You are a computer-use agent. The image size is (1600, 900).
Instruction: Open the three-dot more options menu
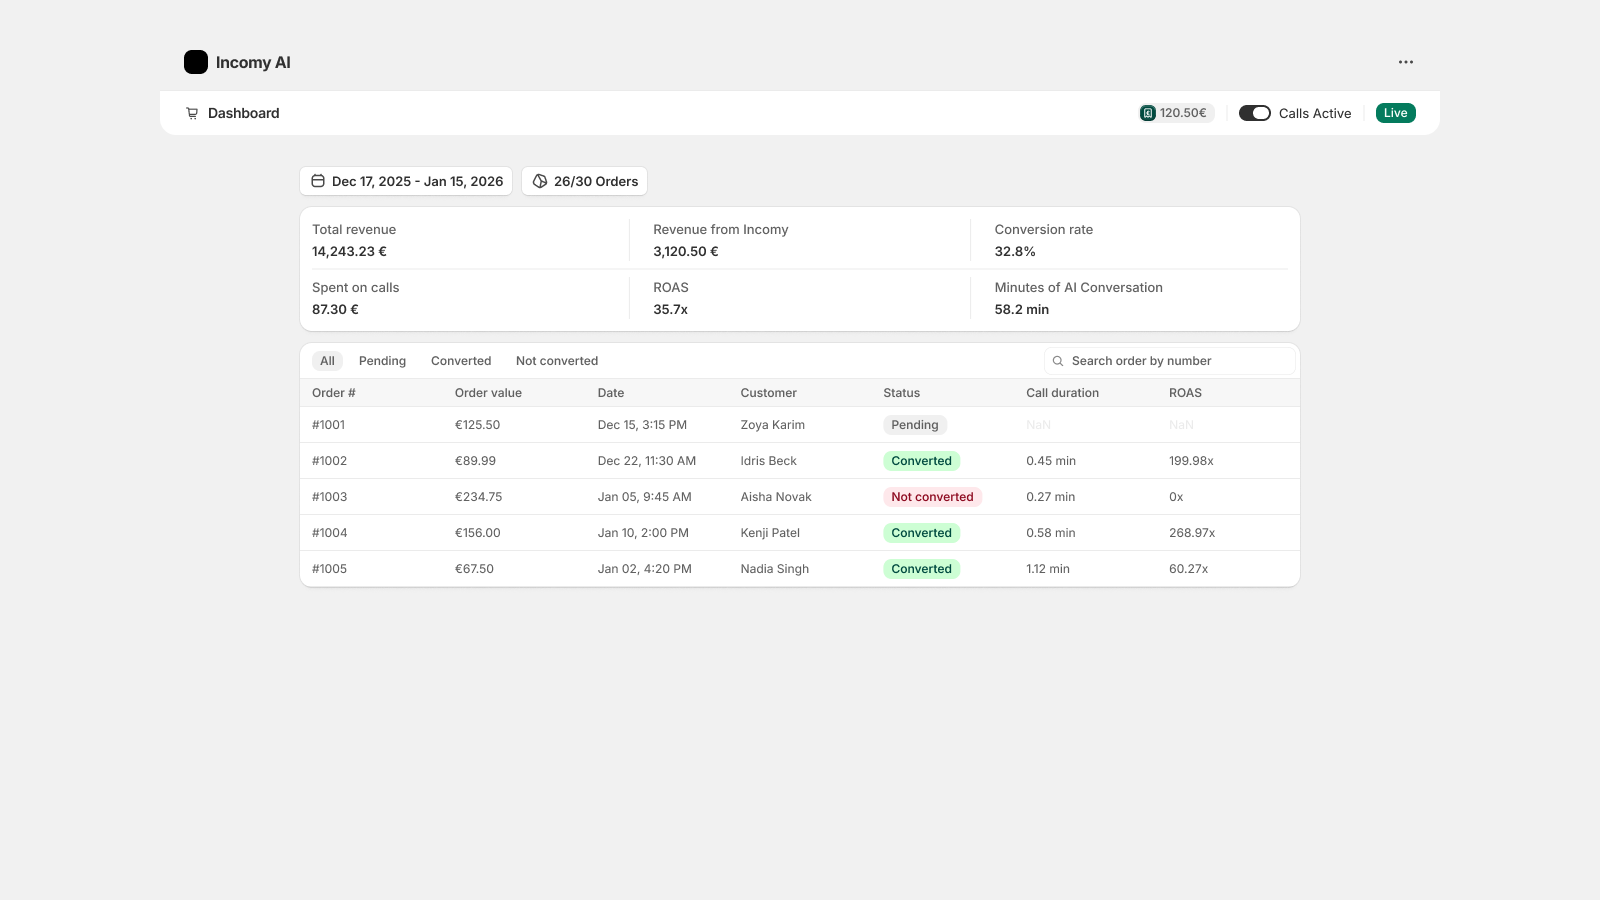tap(1406, 62)
